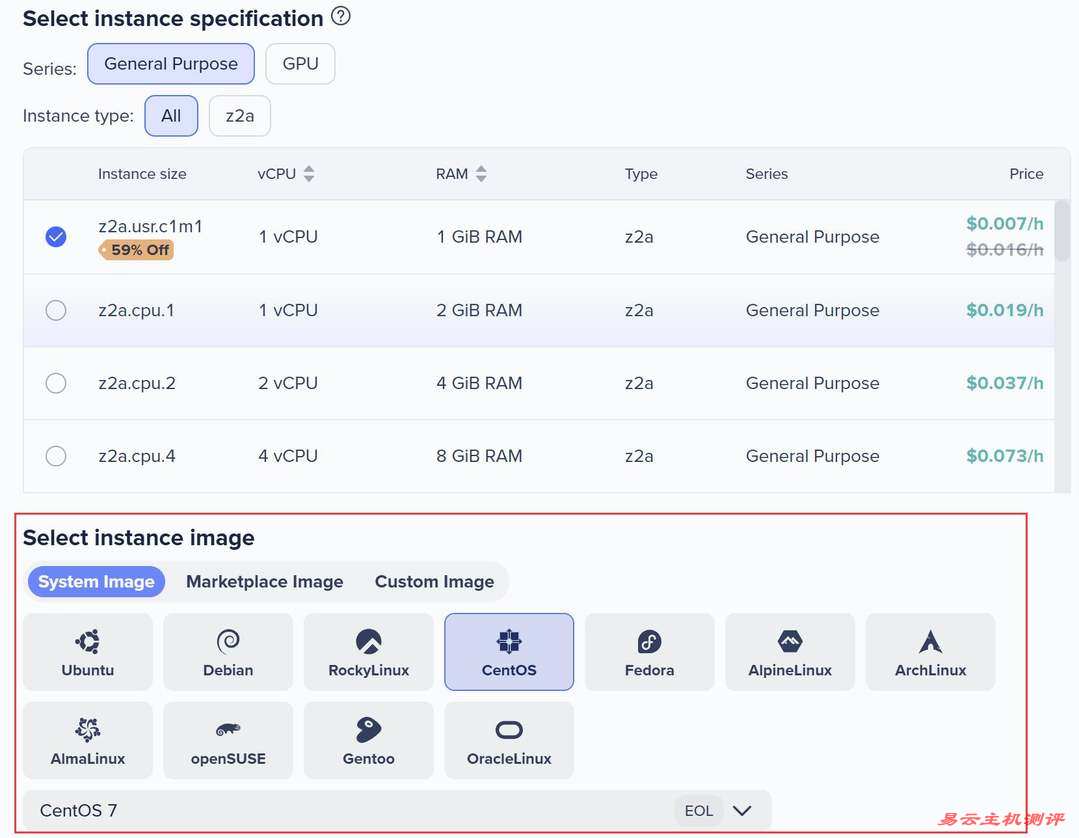Pick the openSUSE image tile
Screen dimensions: 1079x838
coord(228,740)
